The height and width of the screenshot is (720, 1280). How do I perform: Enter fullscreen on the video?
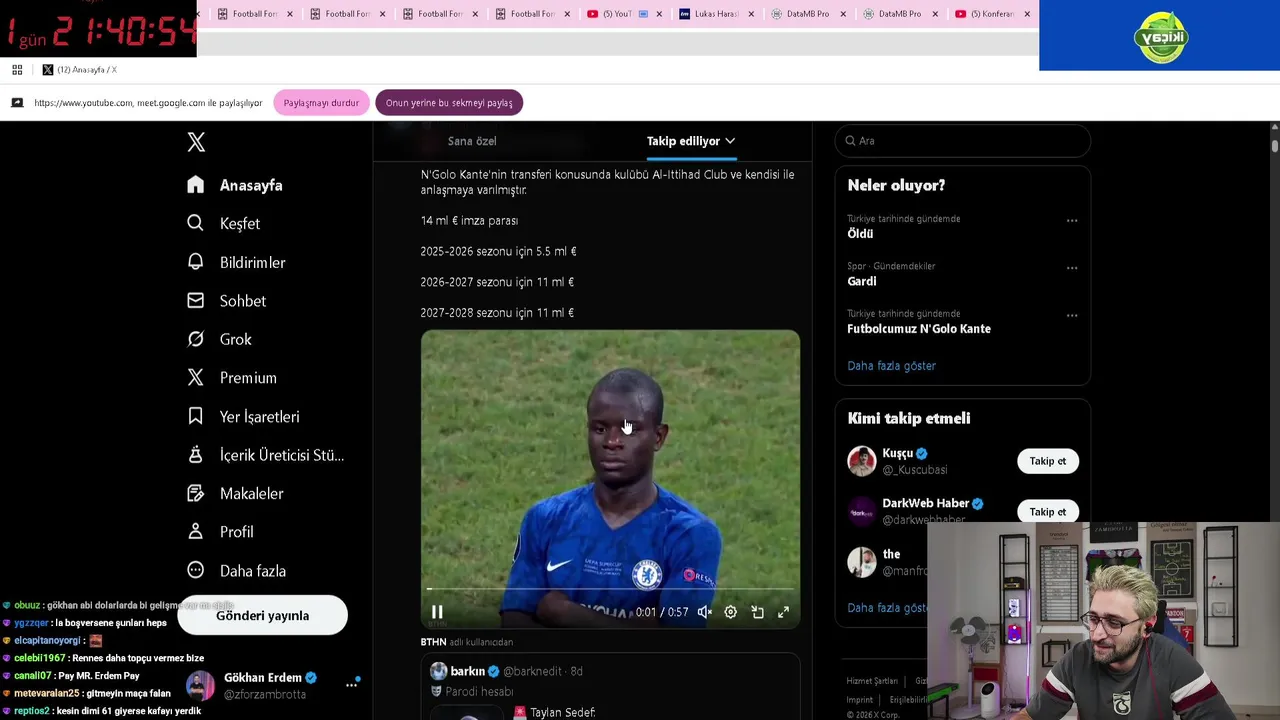(x=783, y=612)
